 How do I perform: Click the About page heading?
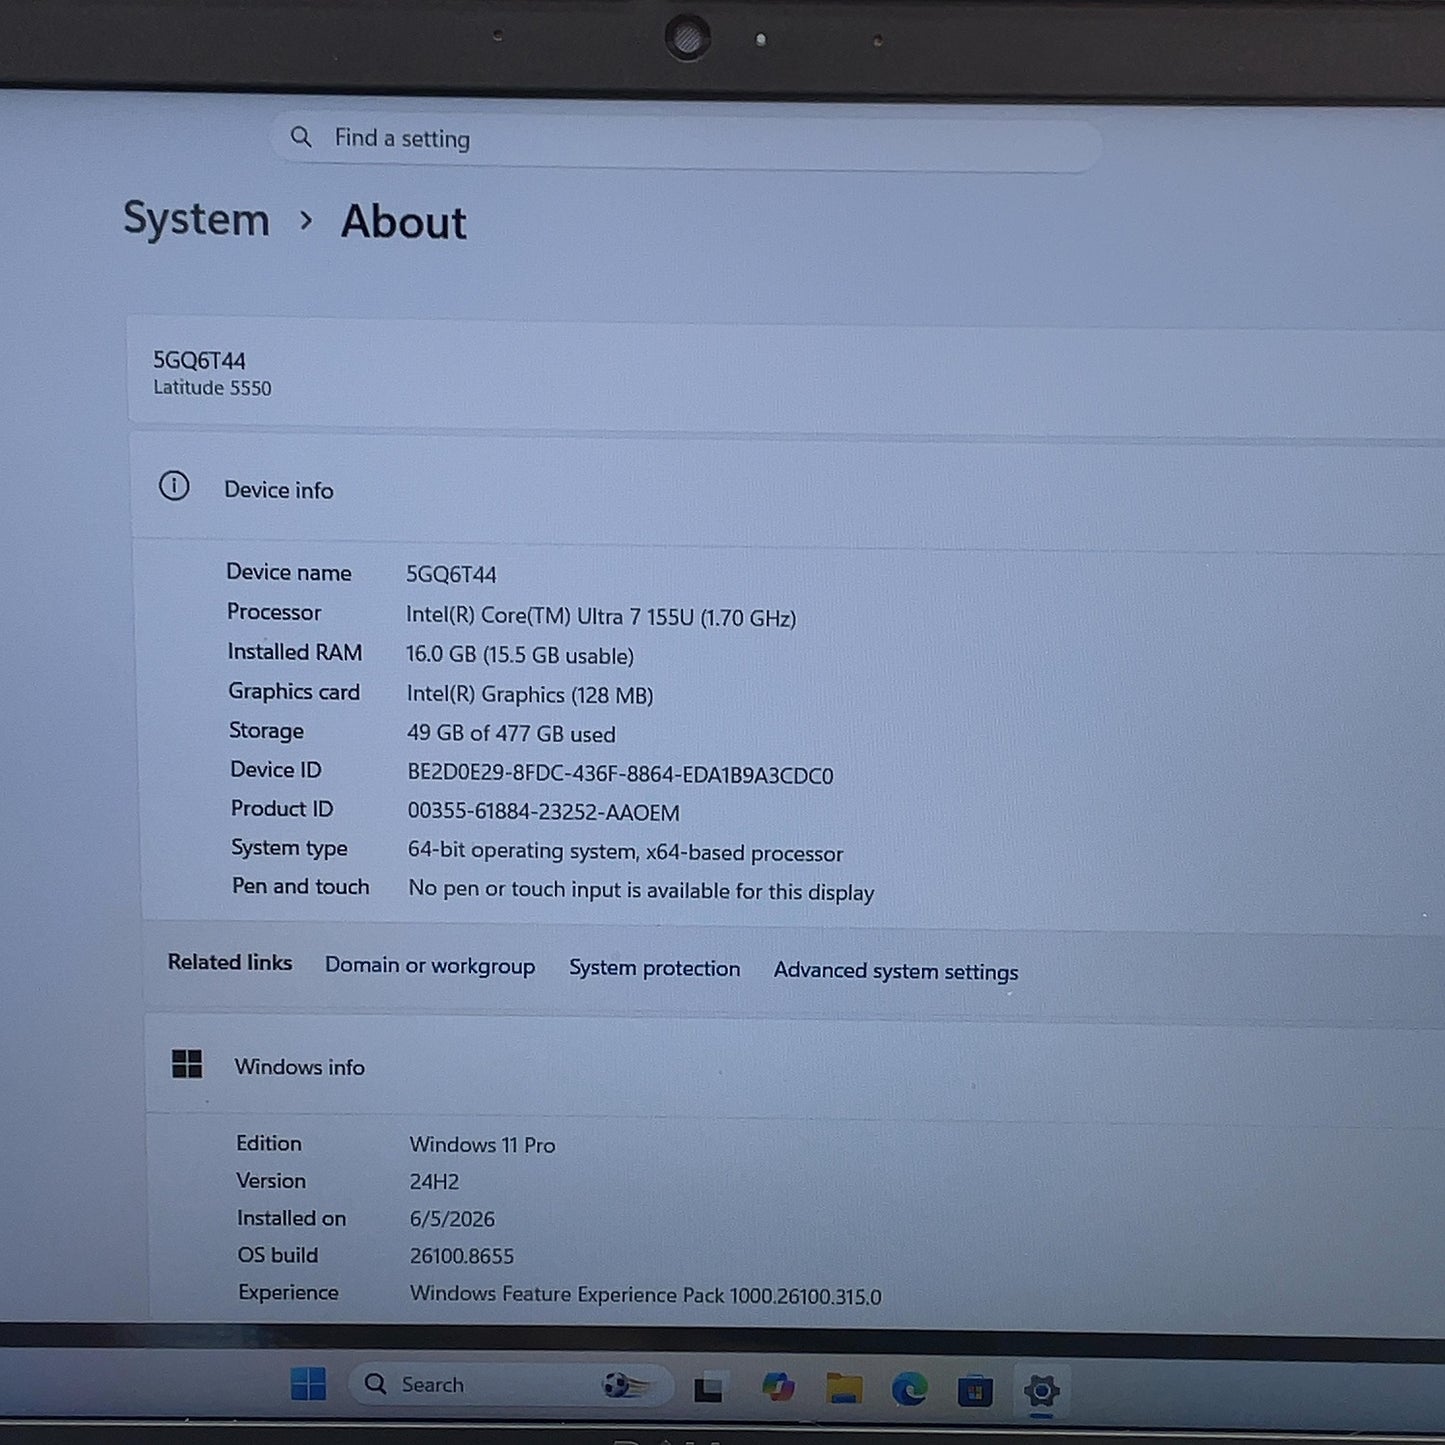point(404,222)
